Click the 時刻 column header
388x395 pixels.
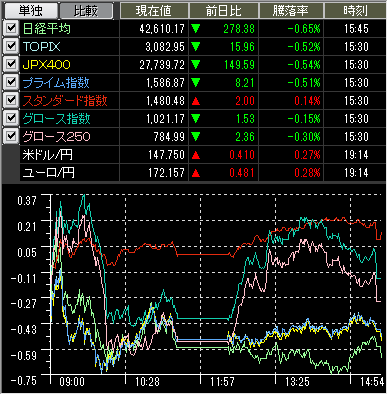point(355,11)
